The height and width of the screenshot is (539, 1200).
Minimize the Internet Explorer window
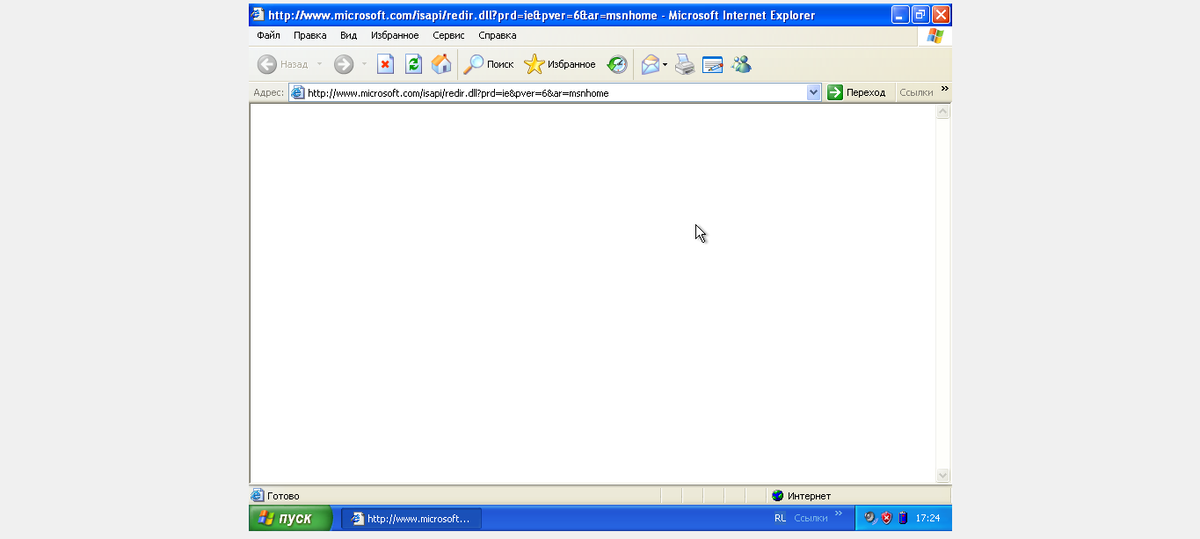(900, 15)
